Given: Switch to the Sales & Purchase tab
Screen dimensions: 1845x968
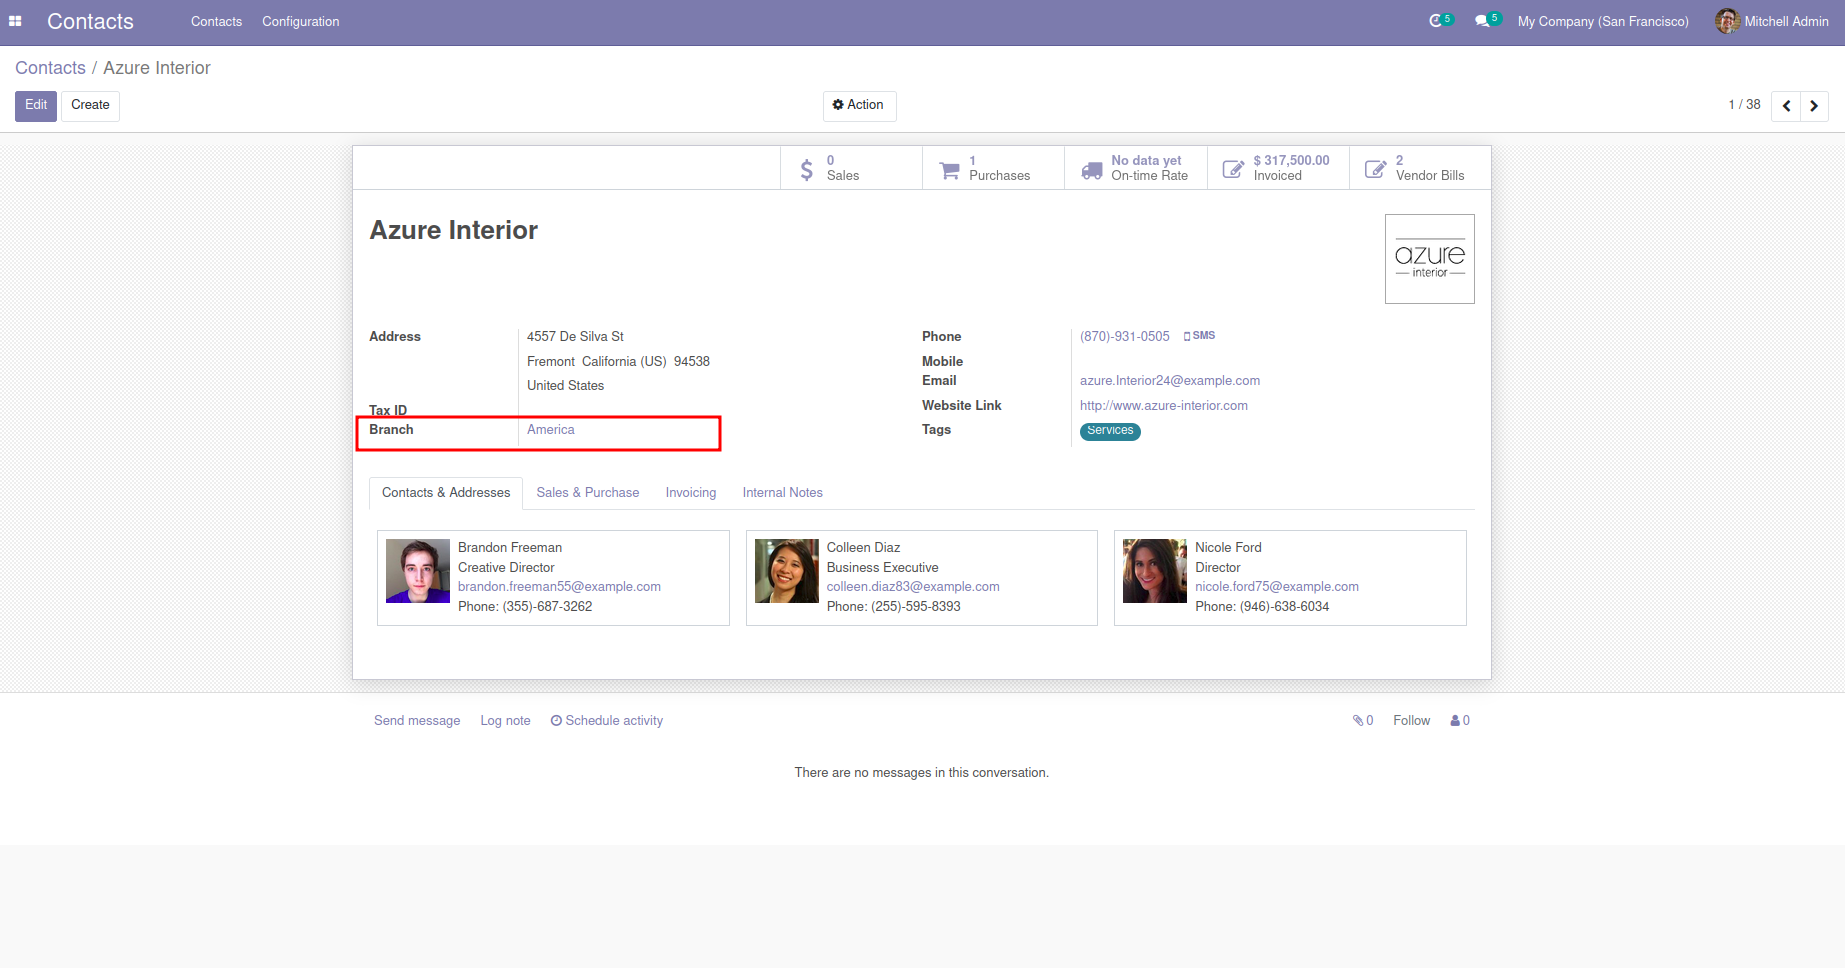Looking at the screenshot, I should pyautogui.click(x=587, y=492).
